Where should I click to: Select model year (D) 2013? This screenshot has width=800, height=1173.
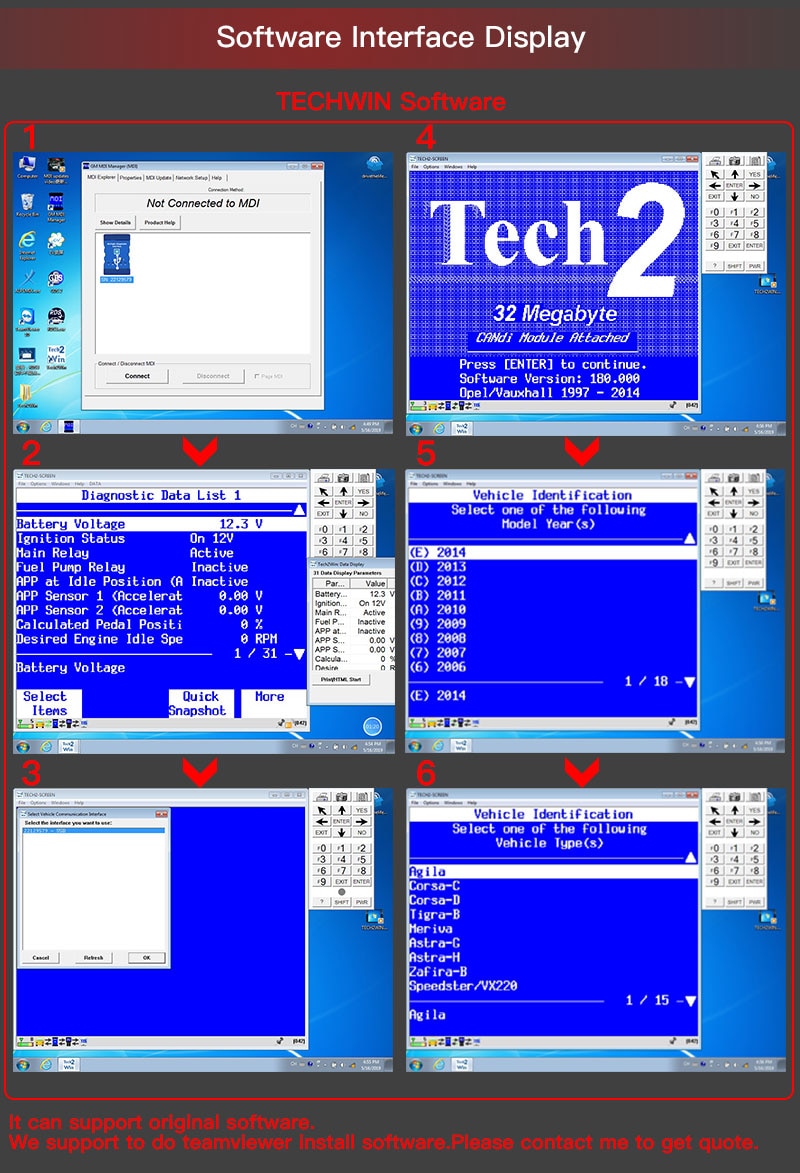coord(552,567)
